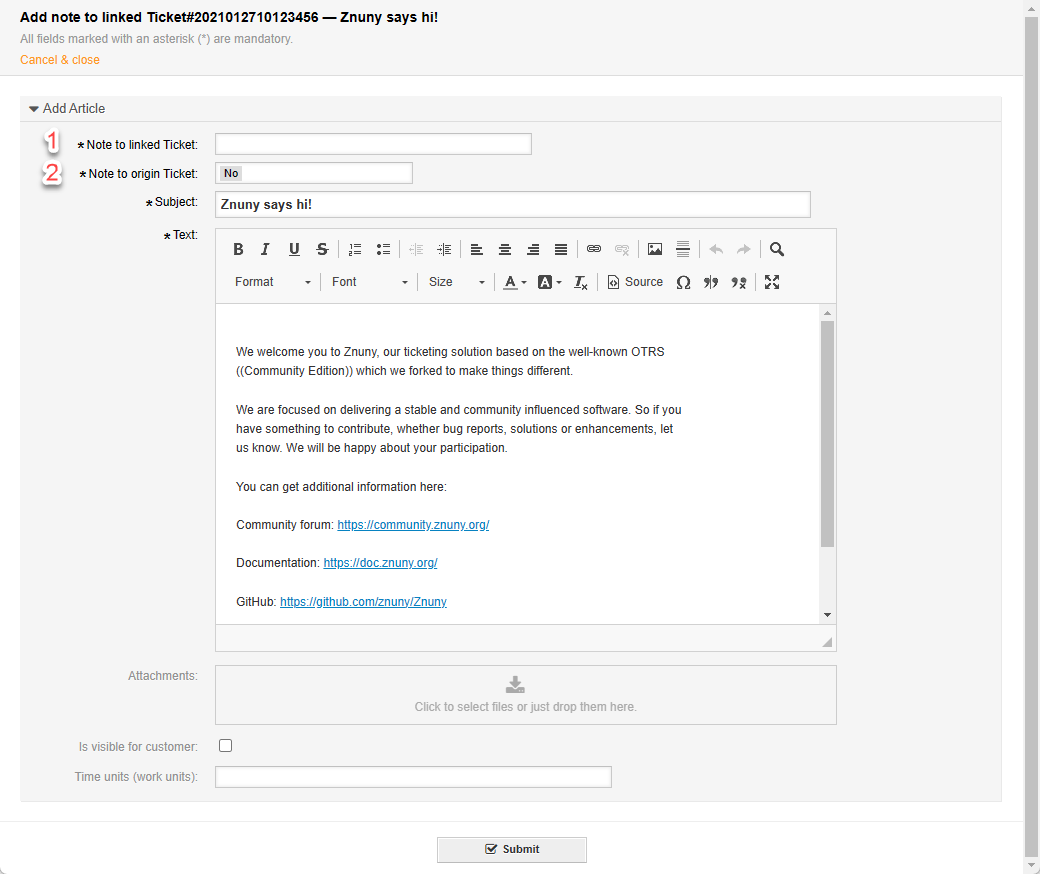Toggle strikethrough formatting
This screenshot has height=874, width=1040.
pyautogui.click(x=322, y=250)
